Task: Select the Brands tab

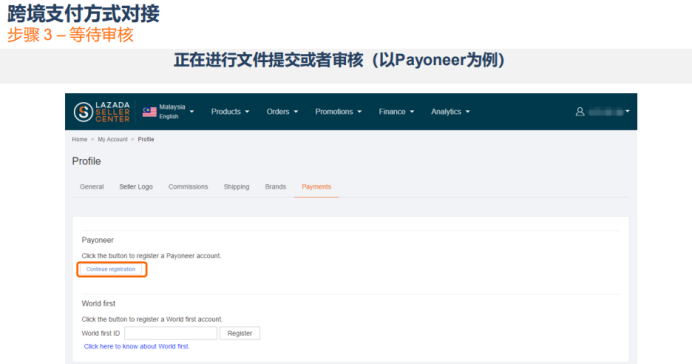Action: (275, 187)
